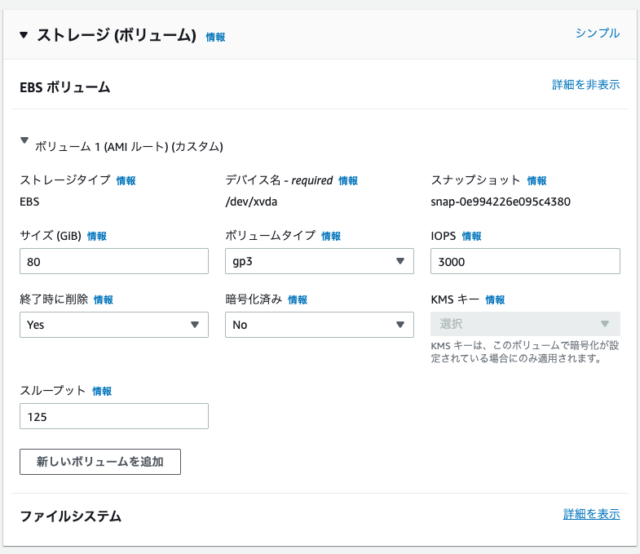Open 情報 link for 暗号化済み

pos(298,300)
